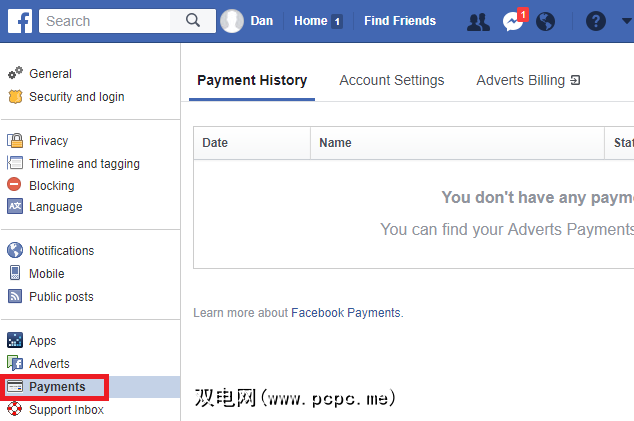Image resolution: width=634 pixels, height=421 pixels.
Task: Click the General gears icon
Action: click(15, 73)
